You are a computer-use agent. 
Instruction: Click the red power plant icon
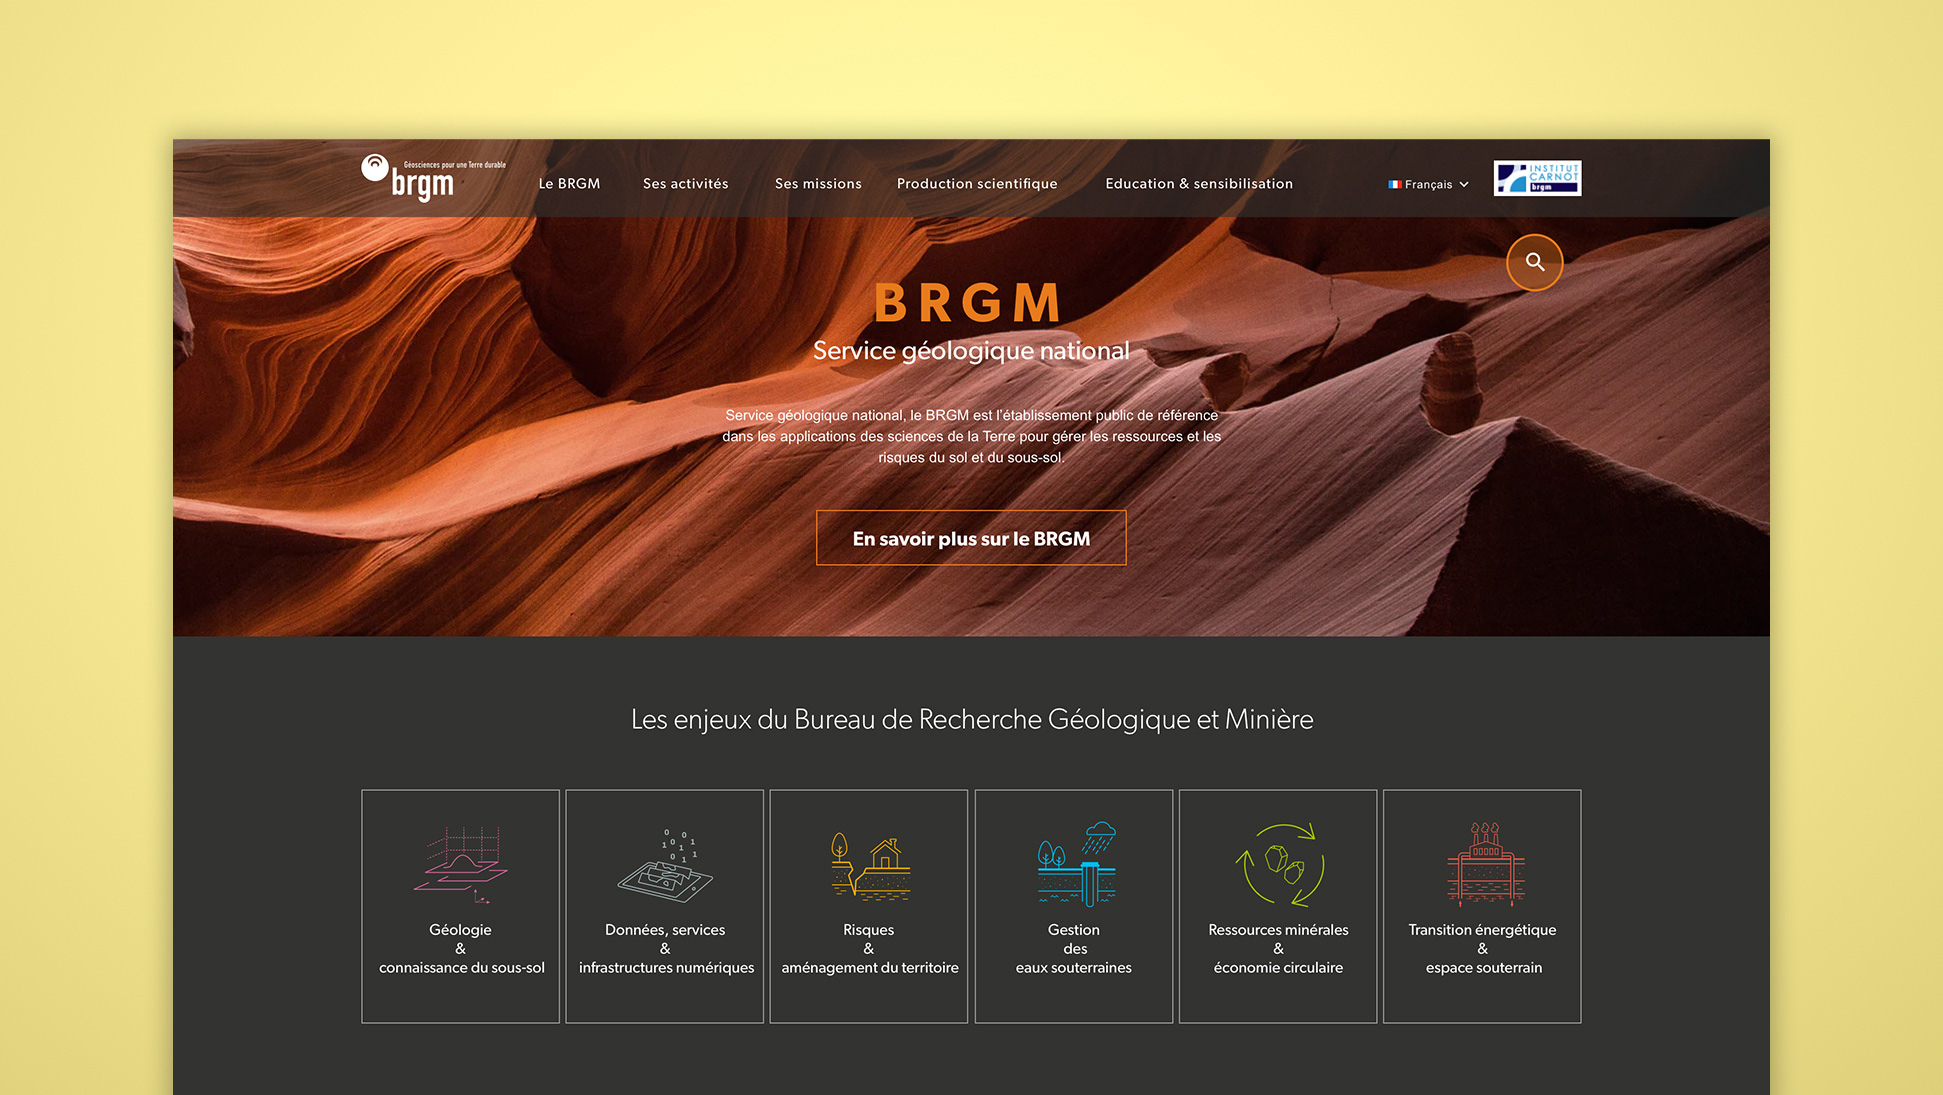pos(1485,863)
